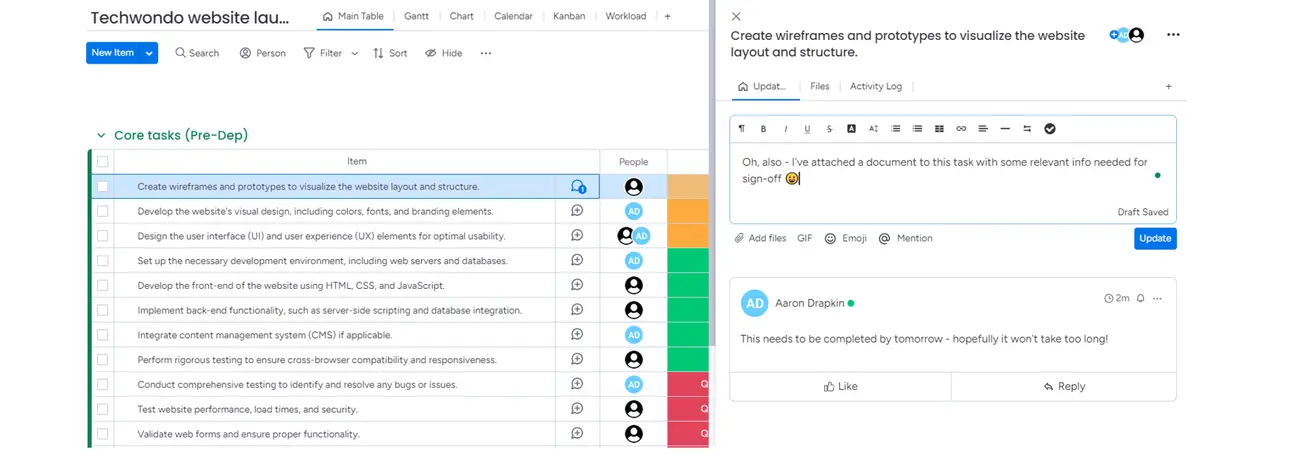Collapse the Core tasks (Pre-Dep) group
Image resolution: width=1300 pixels, height=472 pixels.
point(100,136)
